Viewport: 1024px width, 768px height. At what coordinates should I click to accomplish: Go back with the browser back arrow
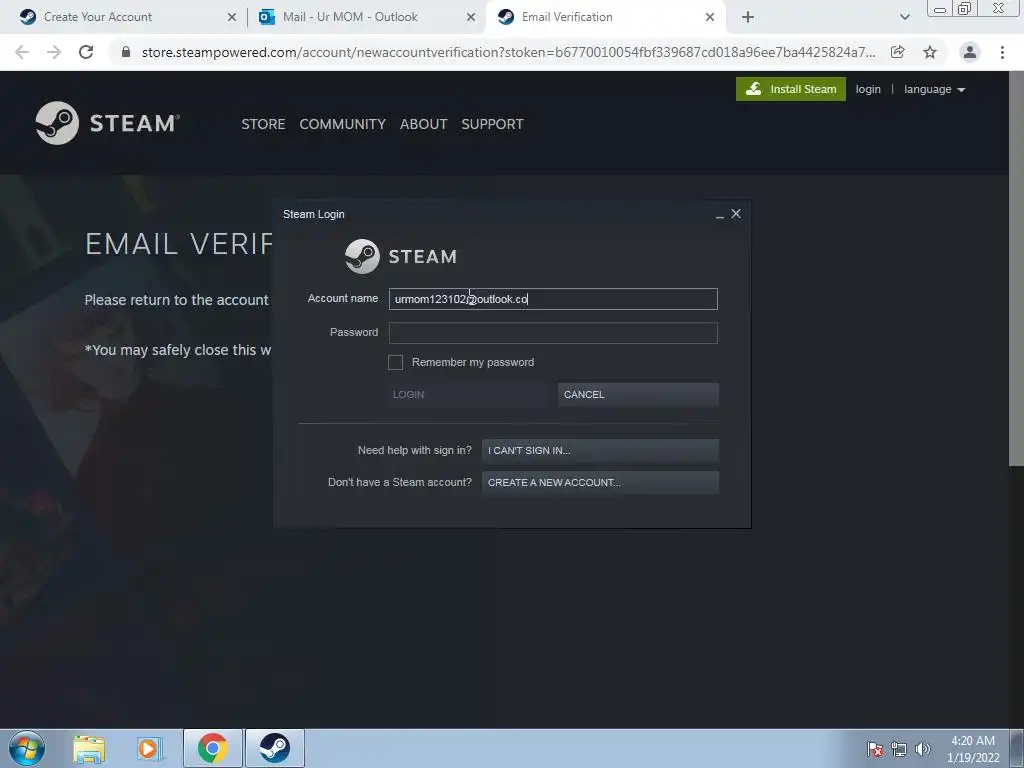pos(22,52)
